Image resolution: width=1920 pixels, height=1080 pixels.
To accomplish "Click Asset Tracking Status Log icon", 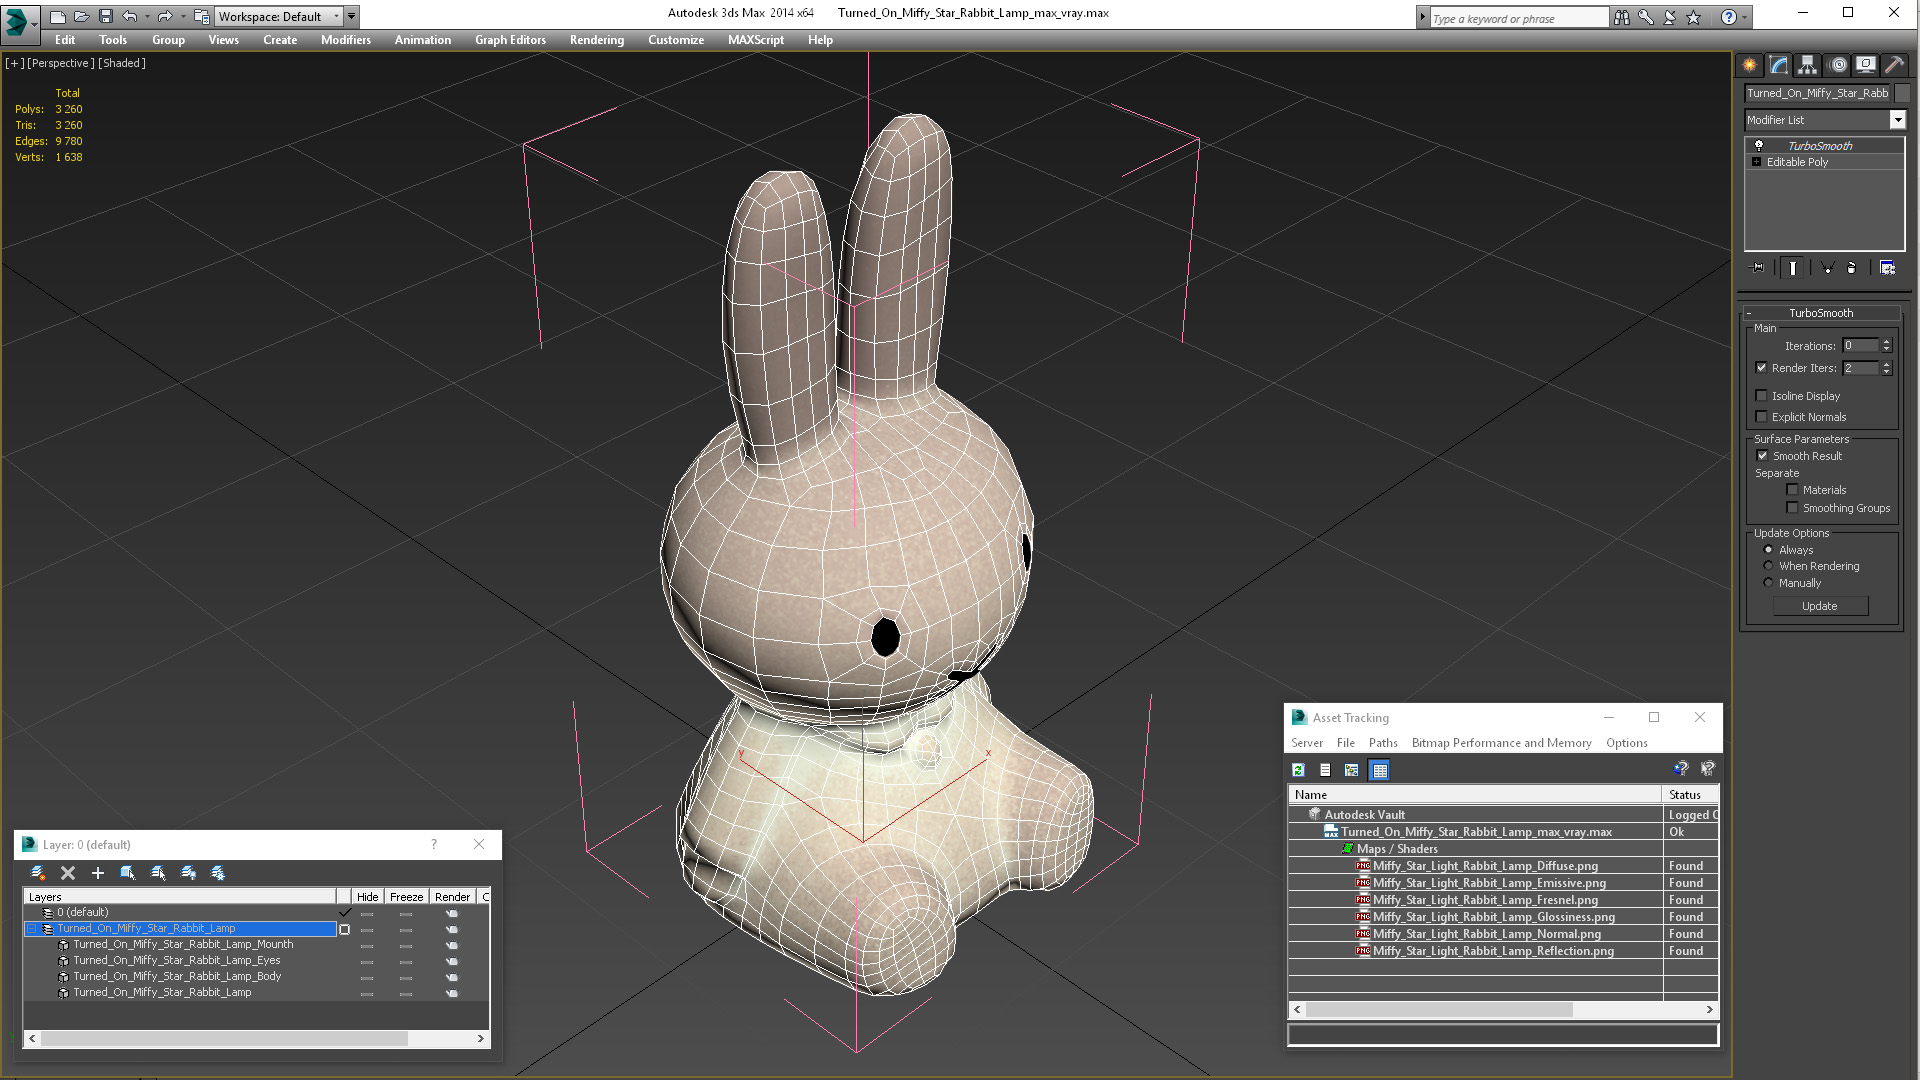I will pyautogui.click(x=1325, y=770).
